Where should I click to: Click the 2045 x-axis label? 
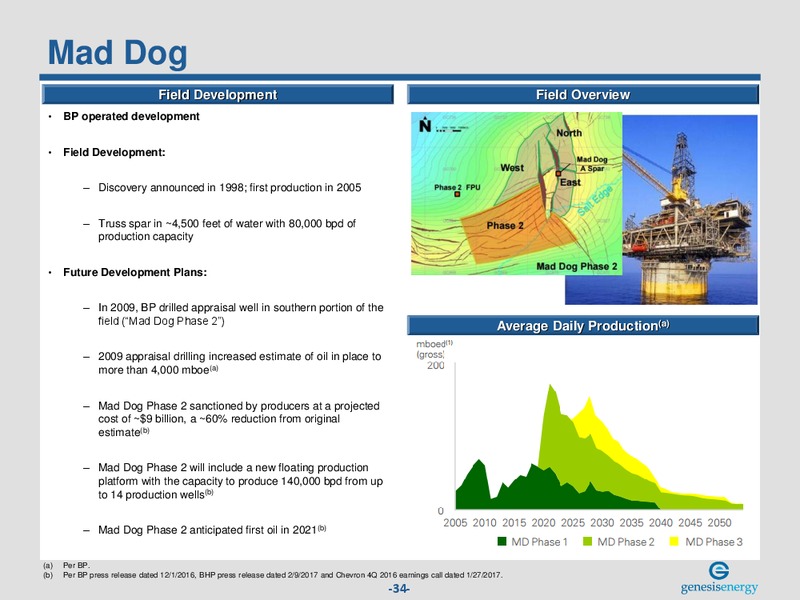click(690, 523)
